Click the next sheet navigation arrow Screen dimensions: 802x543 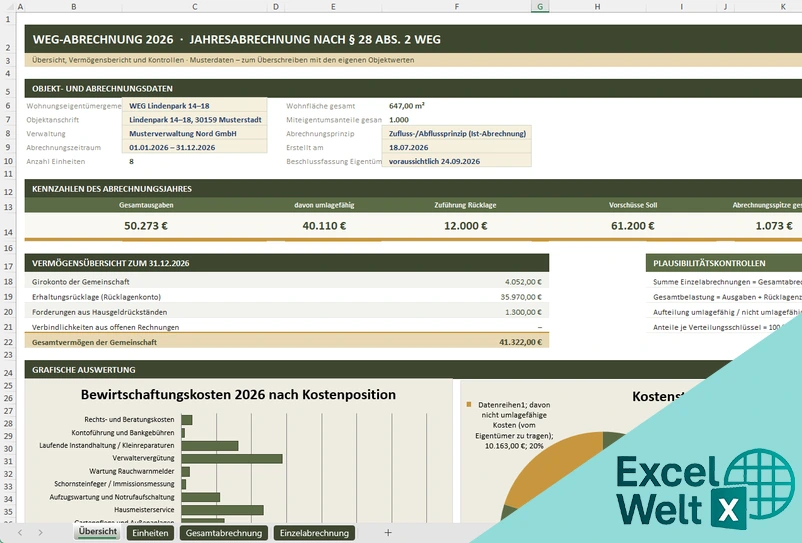pos(40,533)
